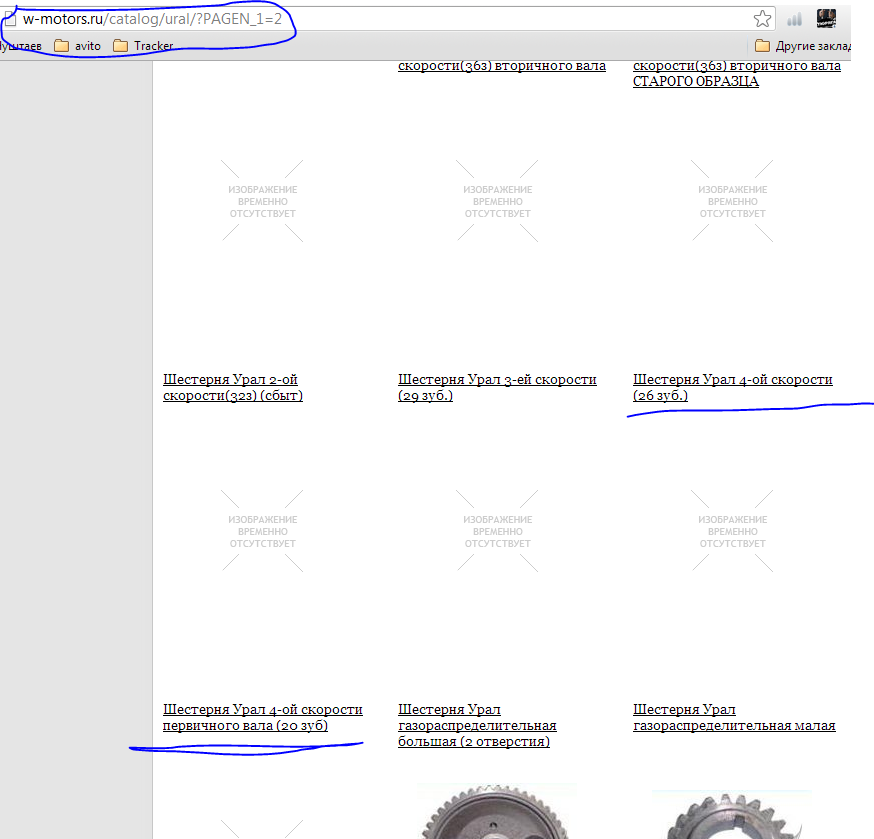
Task: Open link Шестерня Урал 4-ой скорости первичного вала
Action: (263, 717)
